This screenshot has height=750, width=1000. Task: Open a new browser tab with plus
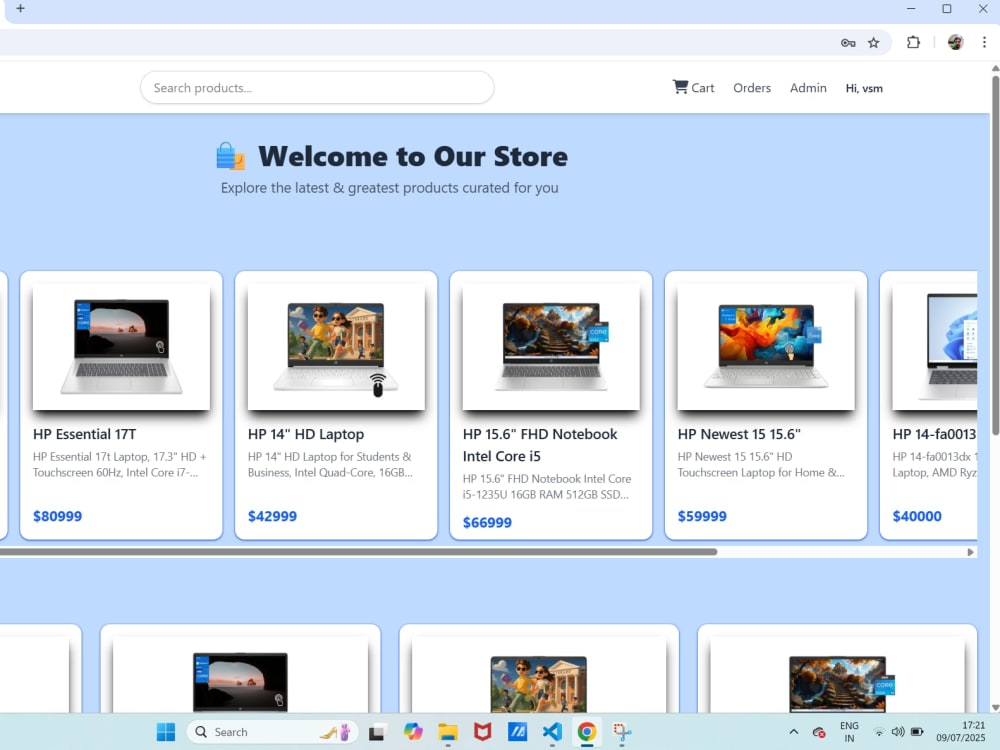click(20, 8)
